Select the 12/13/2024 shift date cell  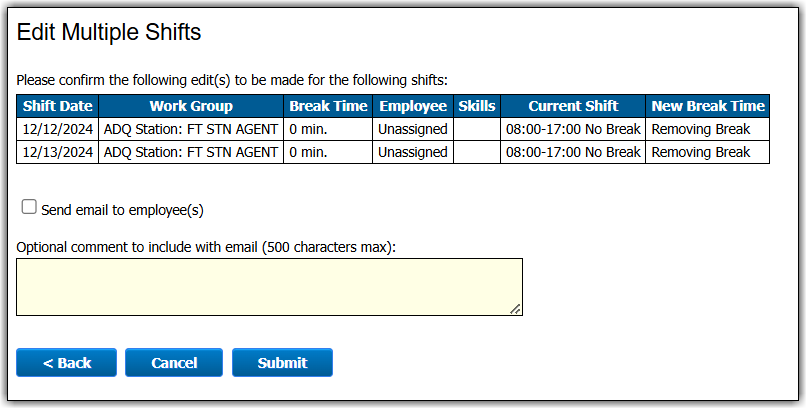[x=57, y=152]
